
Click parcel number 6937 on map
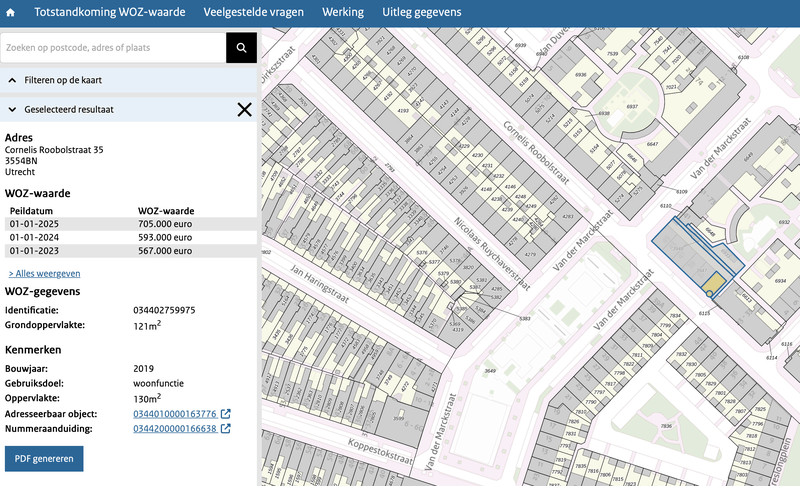[x=632, y=107]
